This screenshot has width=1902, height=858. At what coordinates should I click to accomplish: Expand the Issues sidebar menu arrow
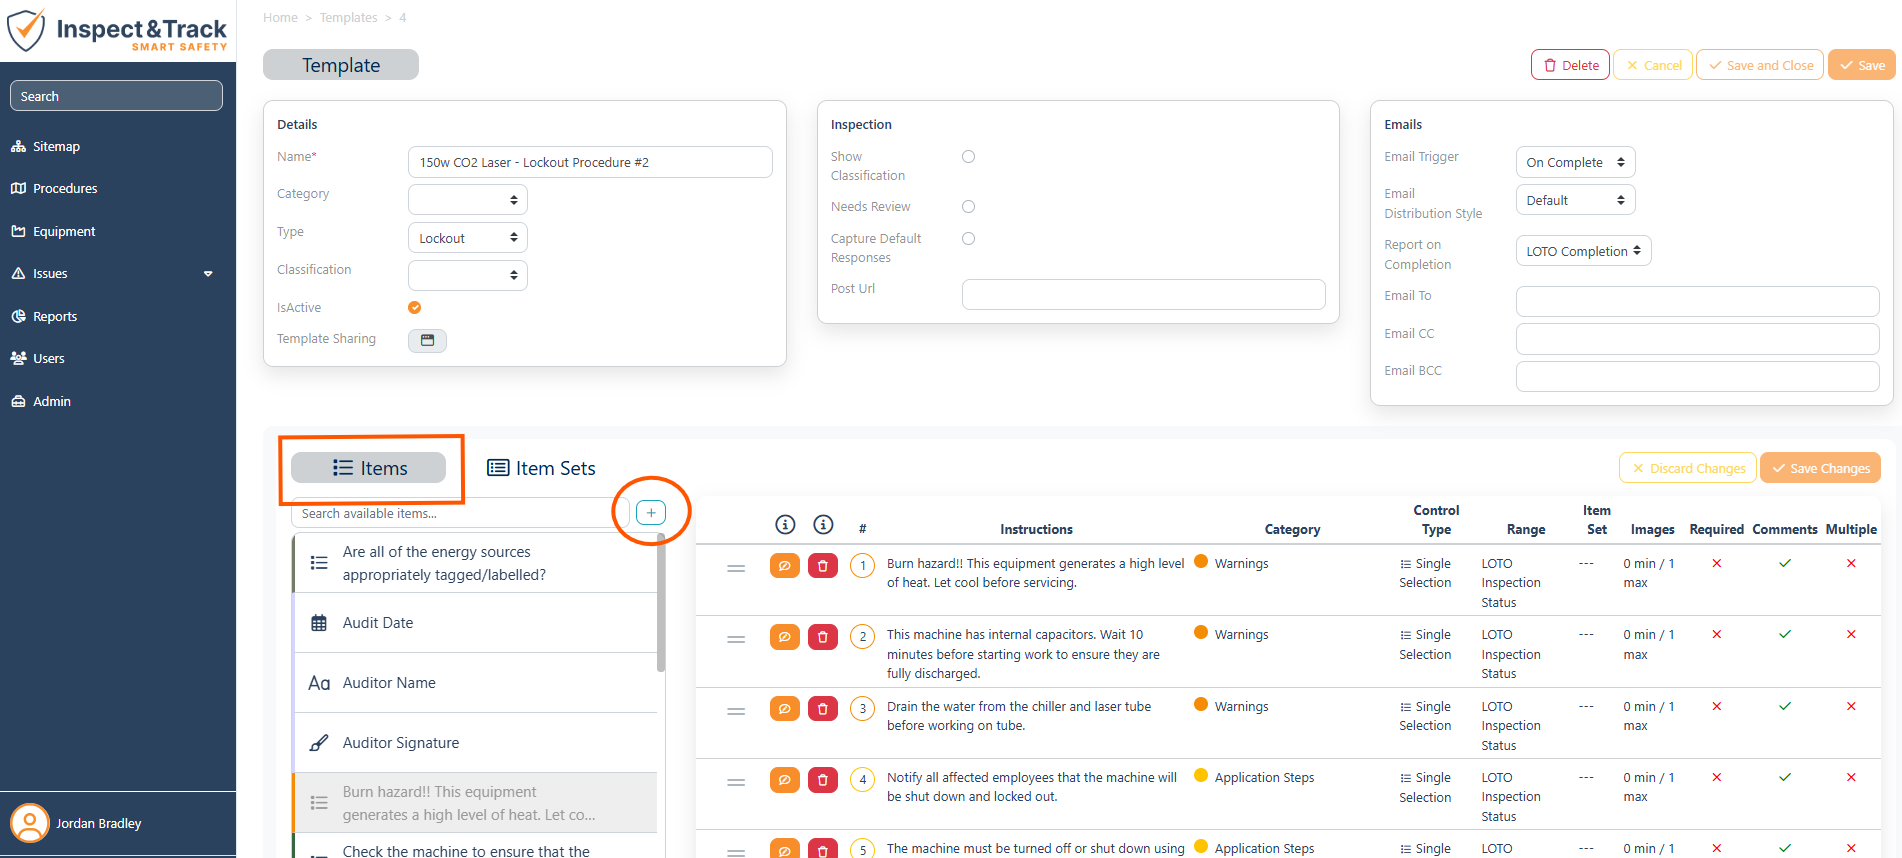(x=208, y=274)
